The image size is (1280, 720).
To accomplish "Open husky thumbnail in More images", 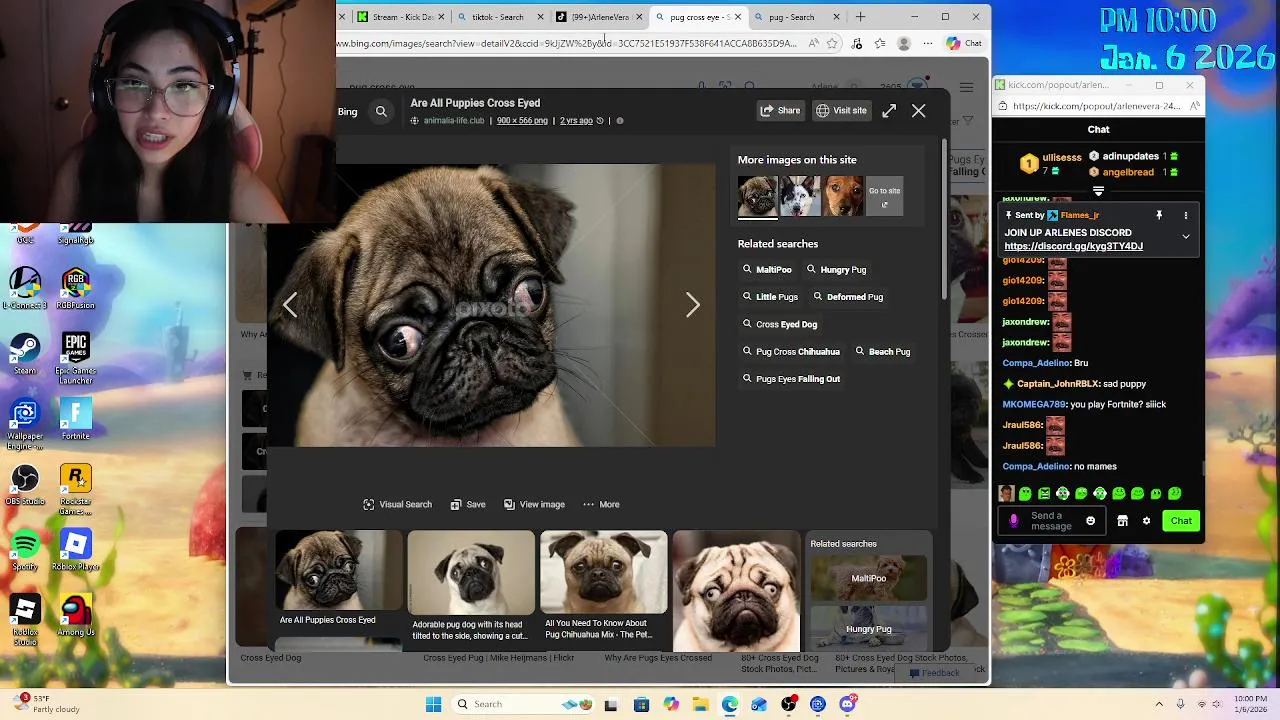I will 800,196.
